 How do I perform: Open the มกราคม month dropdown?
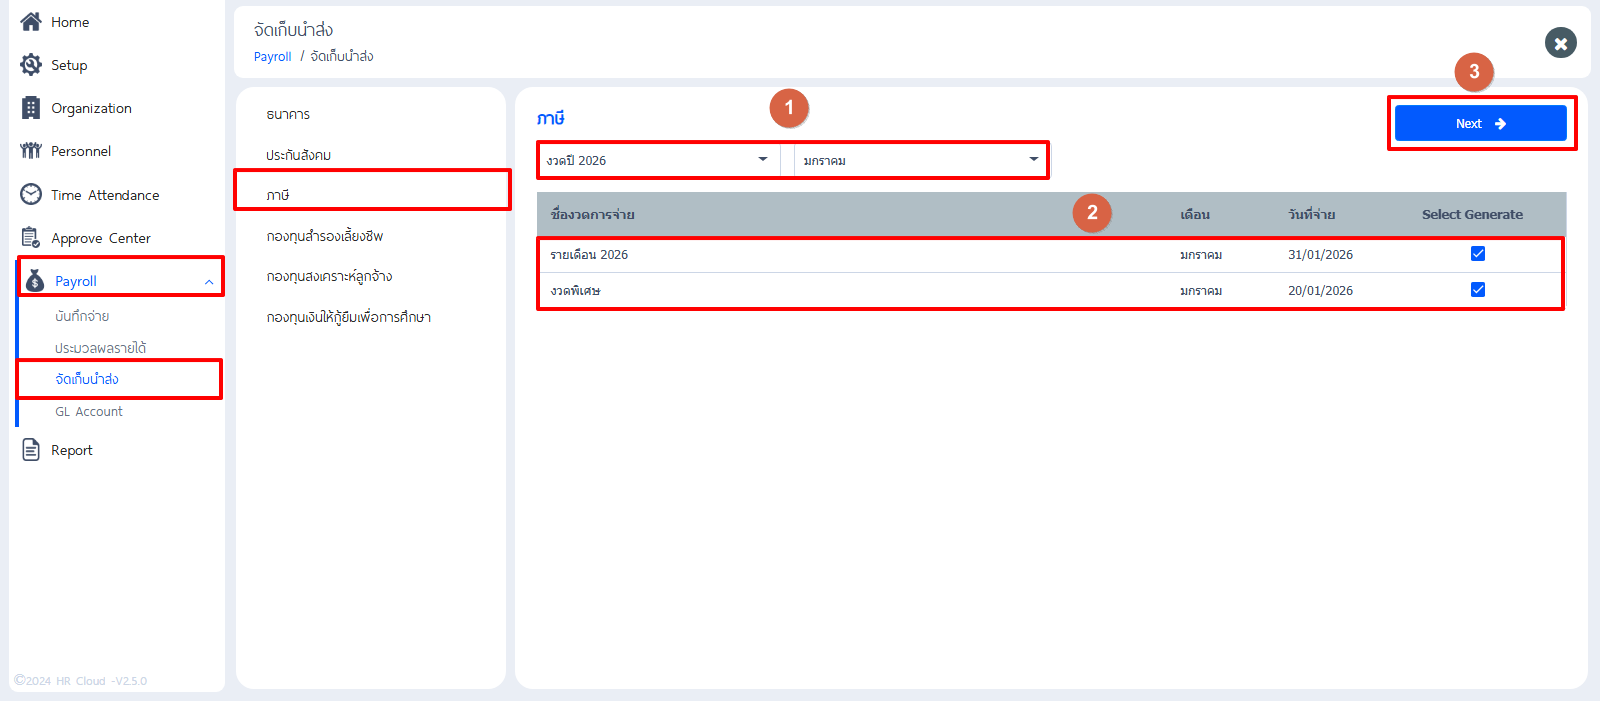(x=920, y=160)
